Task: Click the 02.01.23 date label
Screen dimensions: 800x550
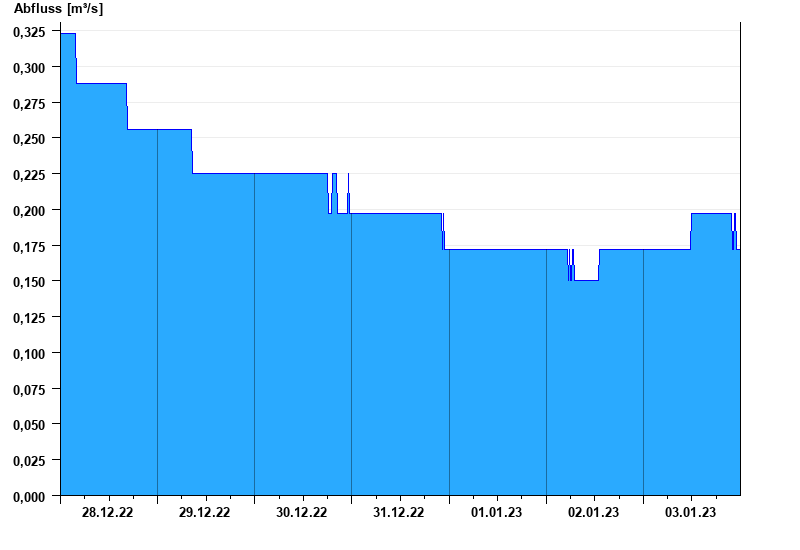Action: [x=593, y=512]
